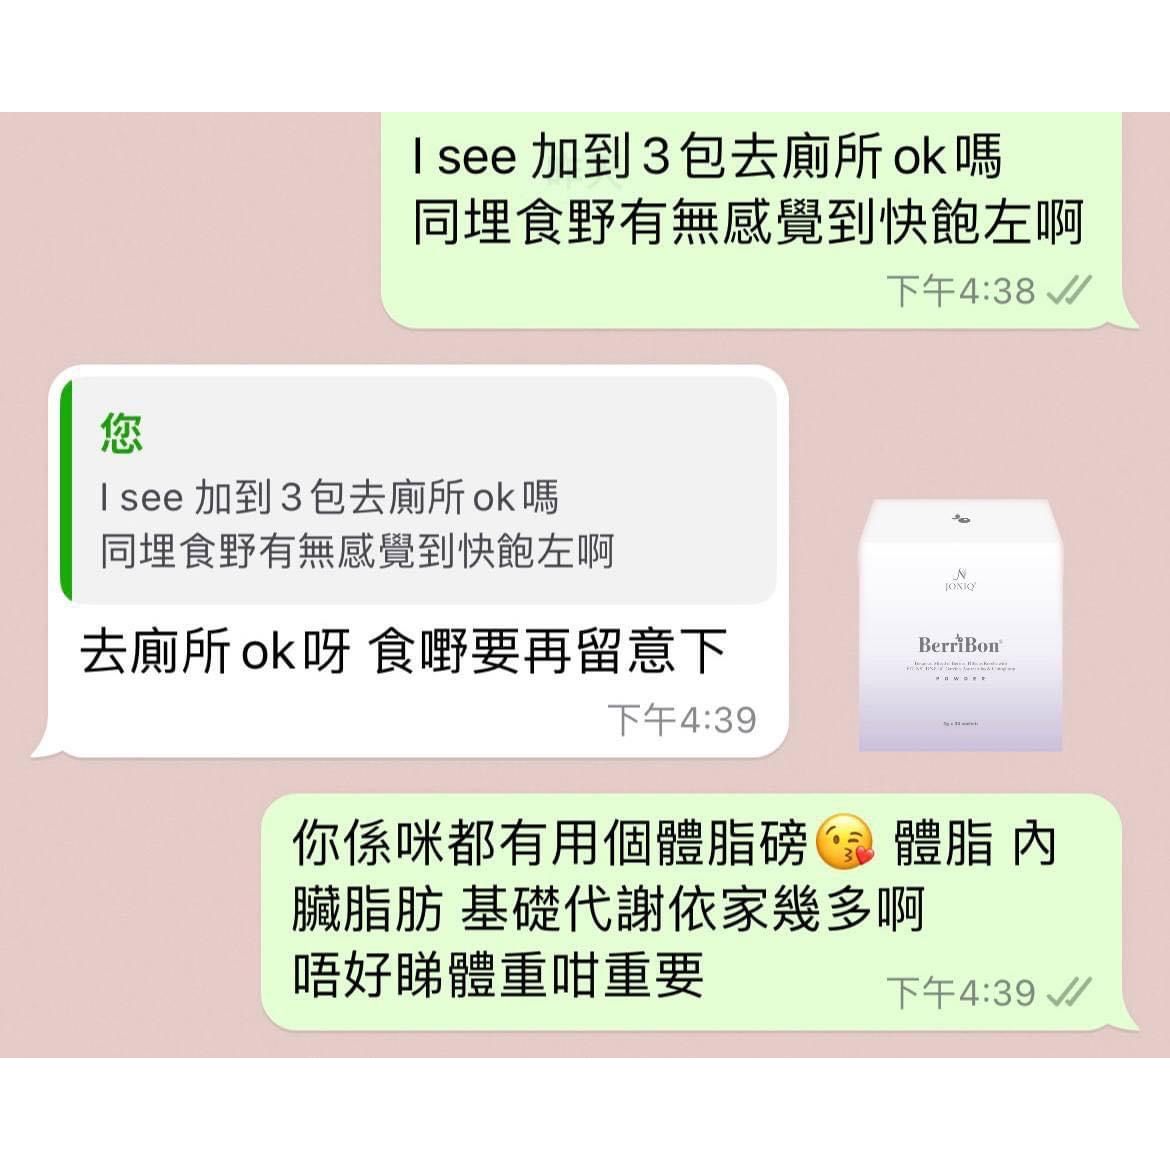This screenshot has height=1170, width=1170.
Task: Click the line 臟脂肪 基礎代謝依家幾多啊
Action: pyautogui.click(x=608, y=909)
